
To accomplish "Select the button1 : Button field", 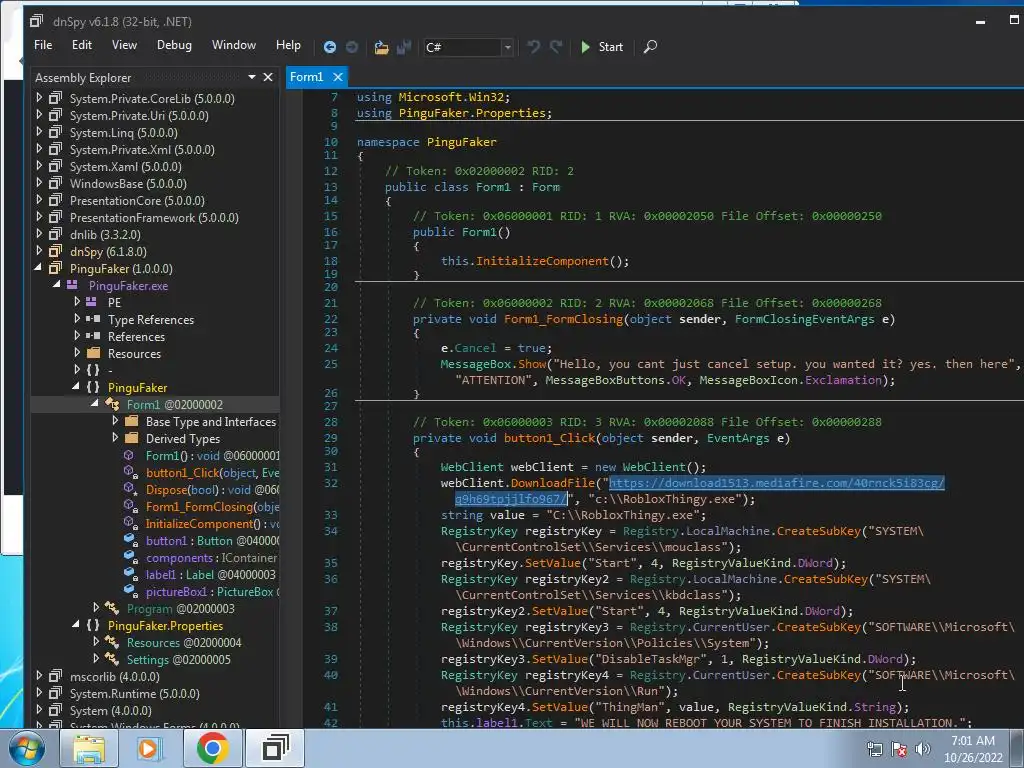I will pos(212,541).
